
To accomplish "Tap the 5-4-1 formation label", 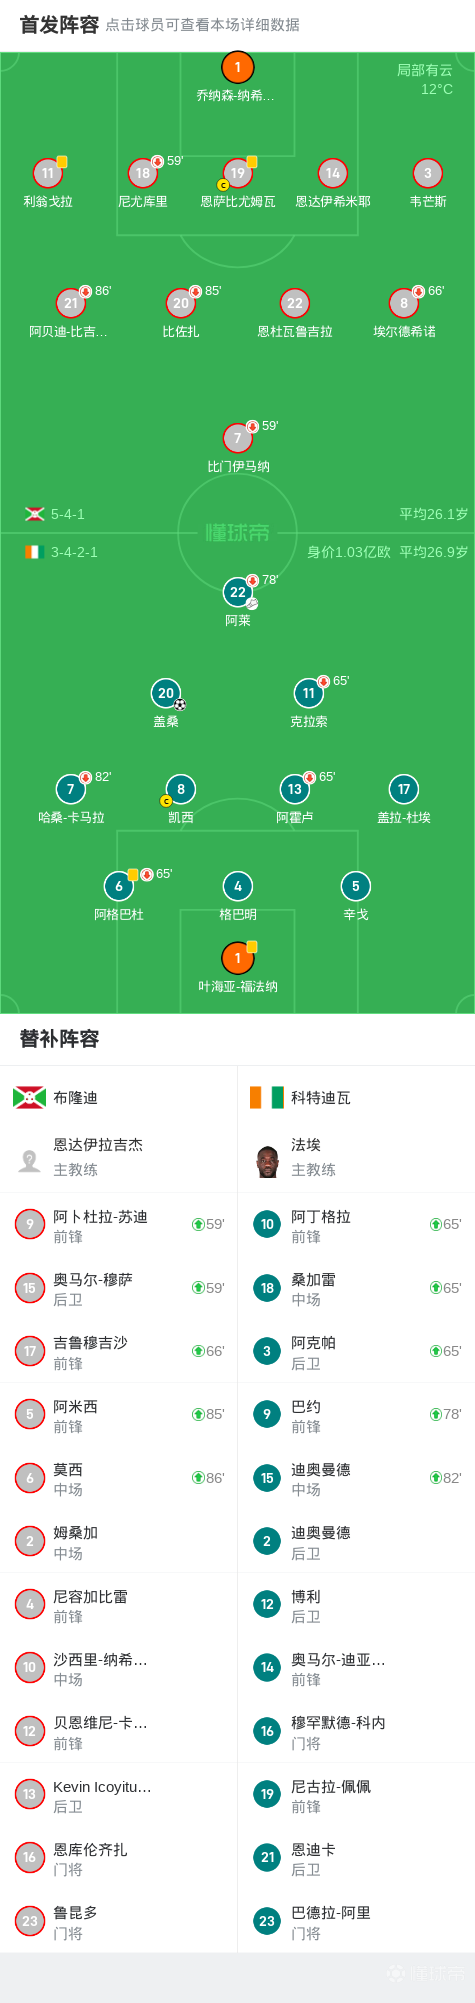I will pos(68,514).
